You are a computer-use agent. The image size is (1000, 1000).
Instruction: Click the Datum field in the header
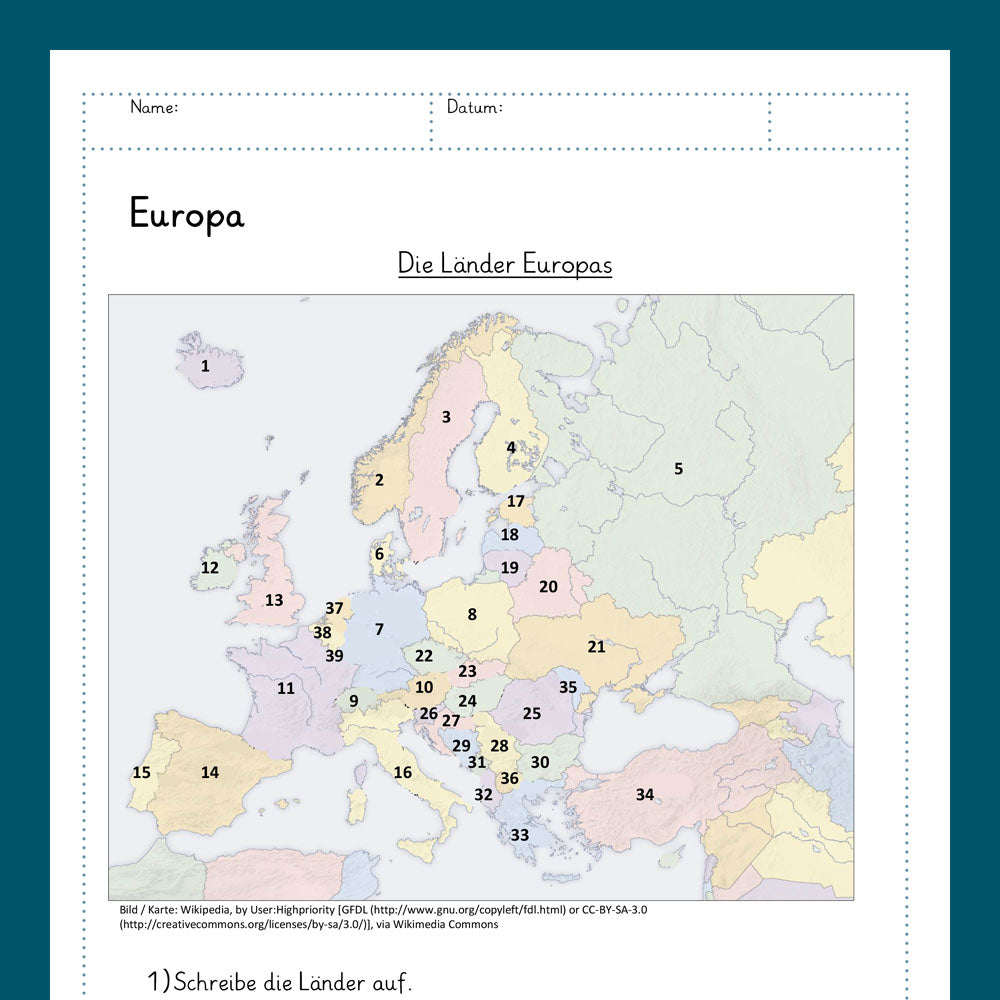pos(601,121)
